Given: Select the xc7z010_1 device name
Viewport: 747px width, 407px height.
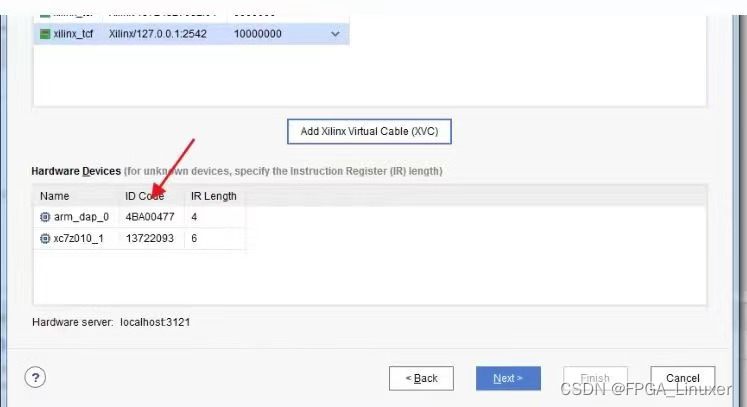Looking at the screenshot, I should (78, 238).
